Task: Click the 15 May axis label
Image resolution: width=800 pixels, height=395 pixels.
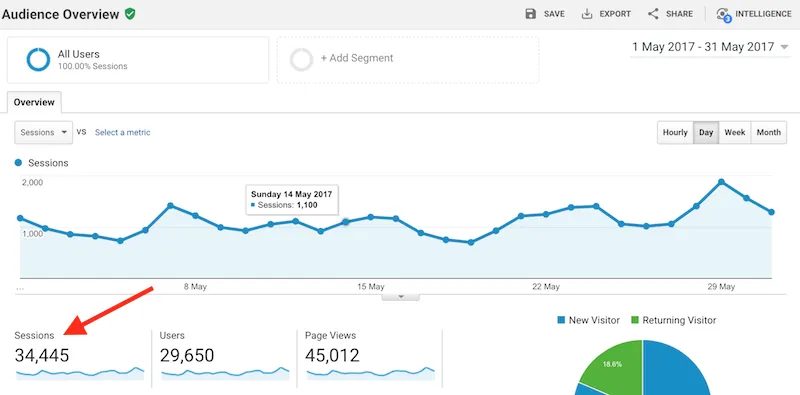Action: pyautogui.click(x=371, y=287)
